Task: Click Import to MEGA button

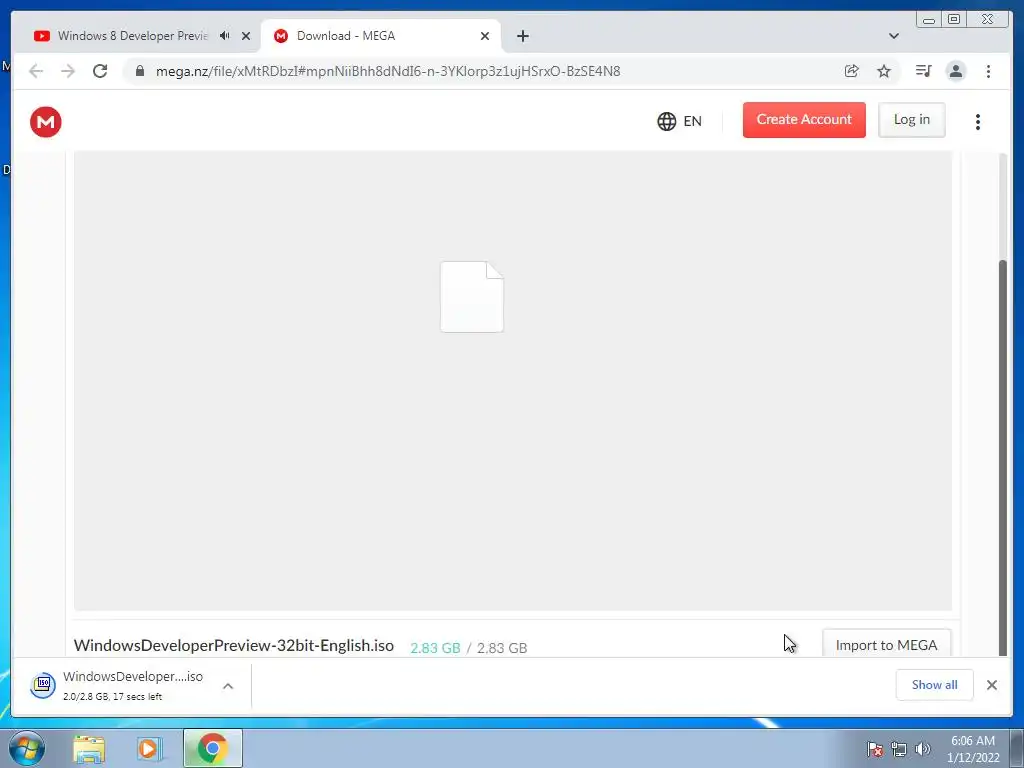Action: (x=886, y=645)
